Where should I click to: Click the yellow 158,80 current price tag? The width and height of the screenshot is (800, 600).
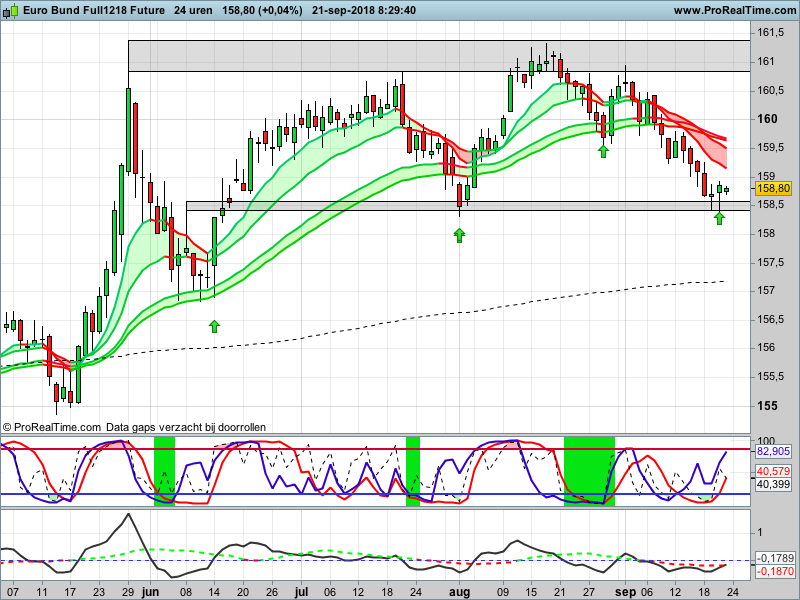(773, 188)
